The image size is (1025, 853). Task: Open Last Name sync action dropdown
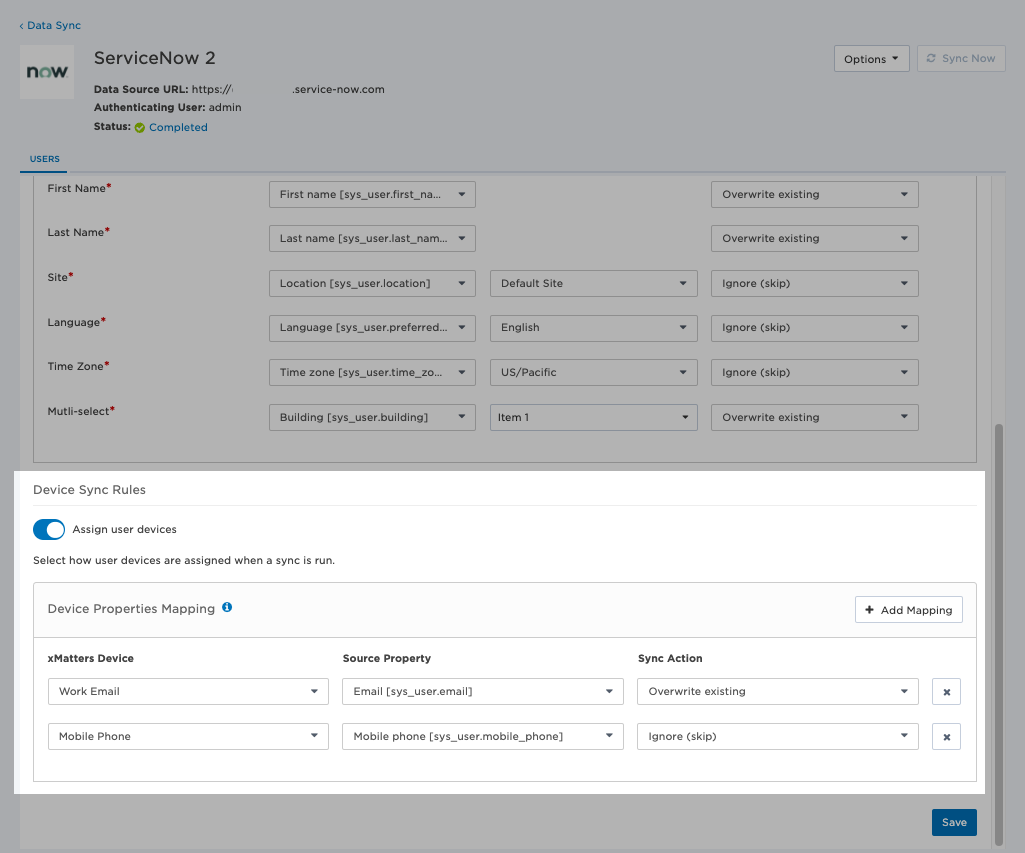815,239
